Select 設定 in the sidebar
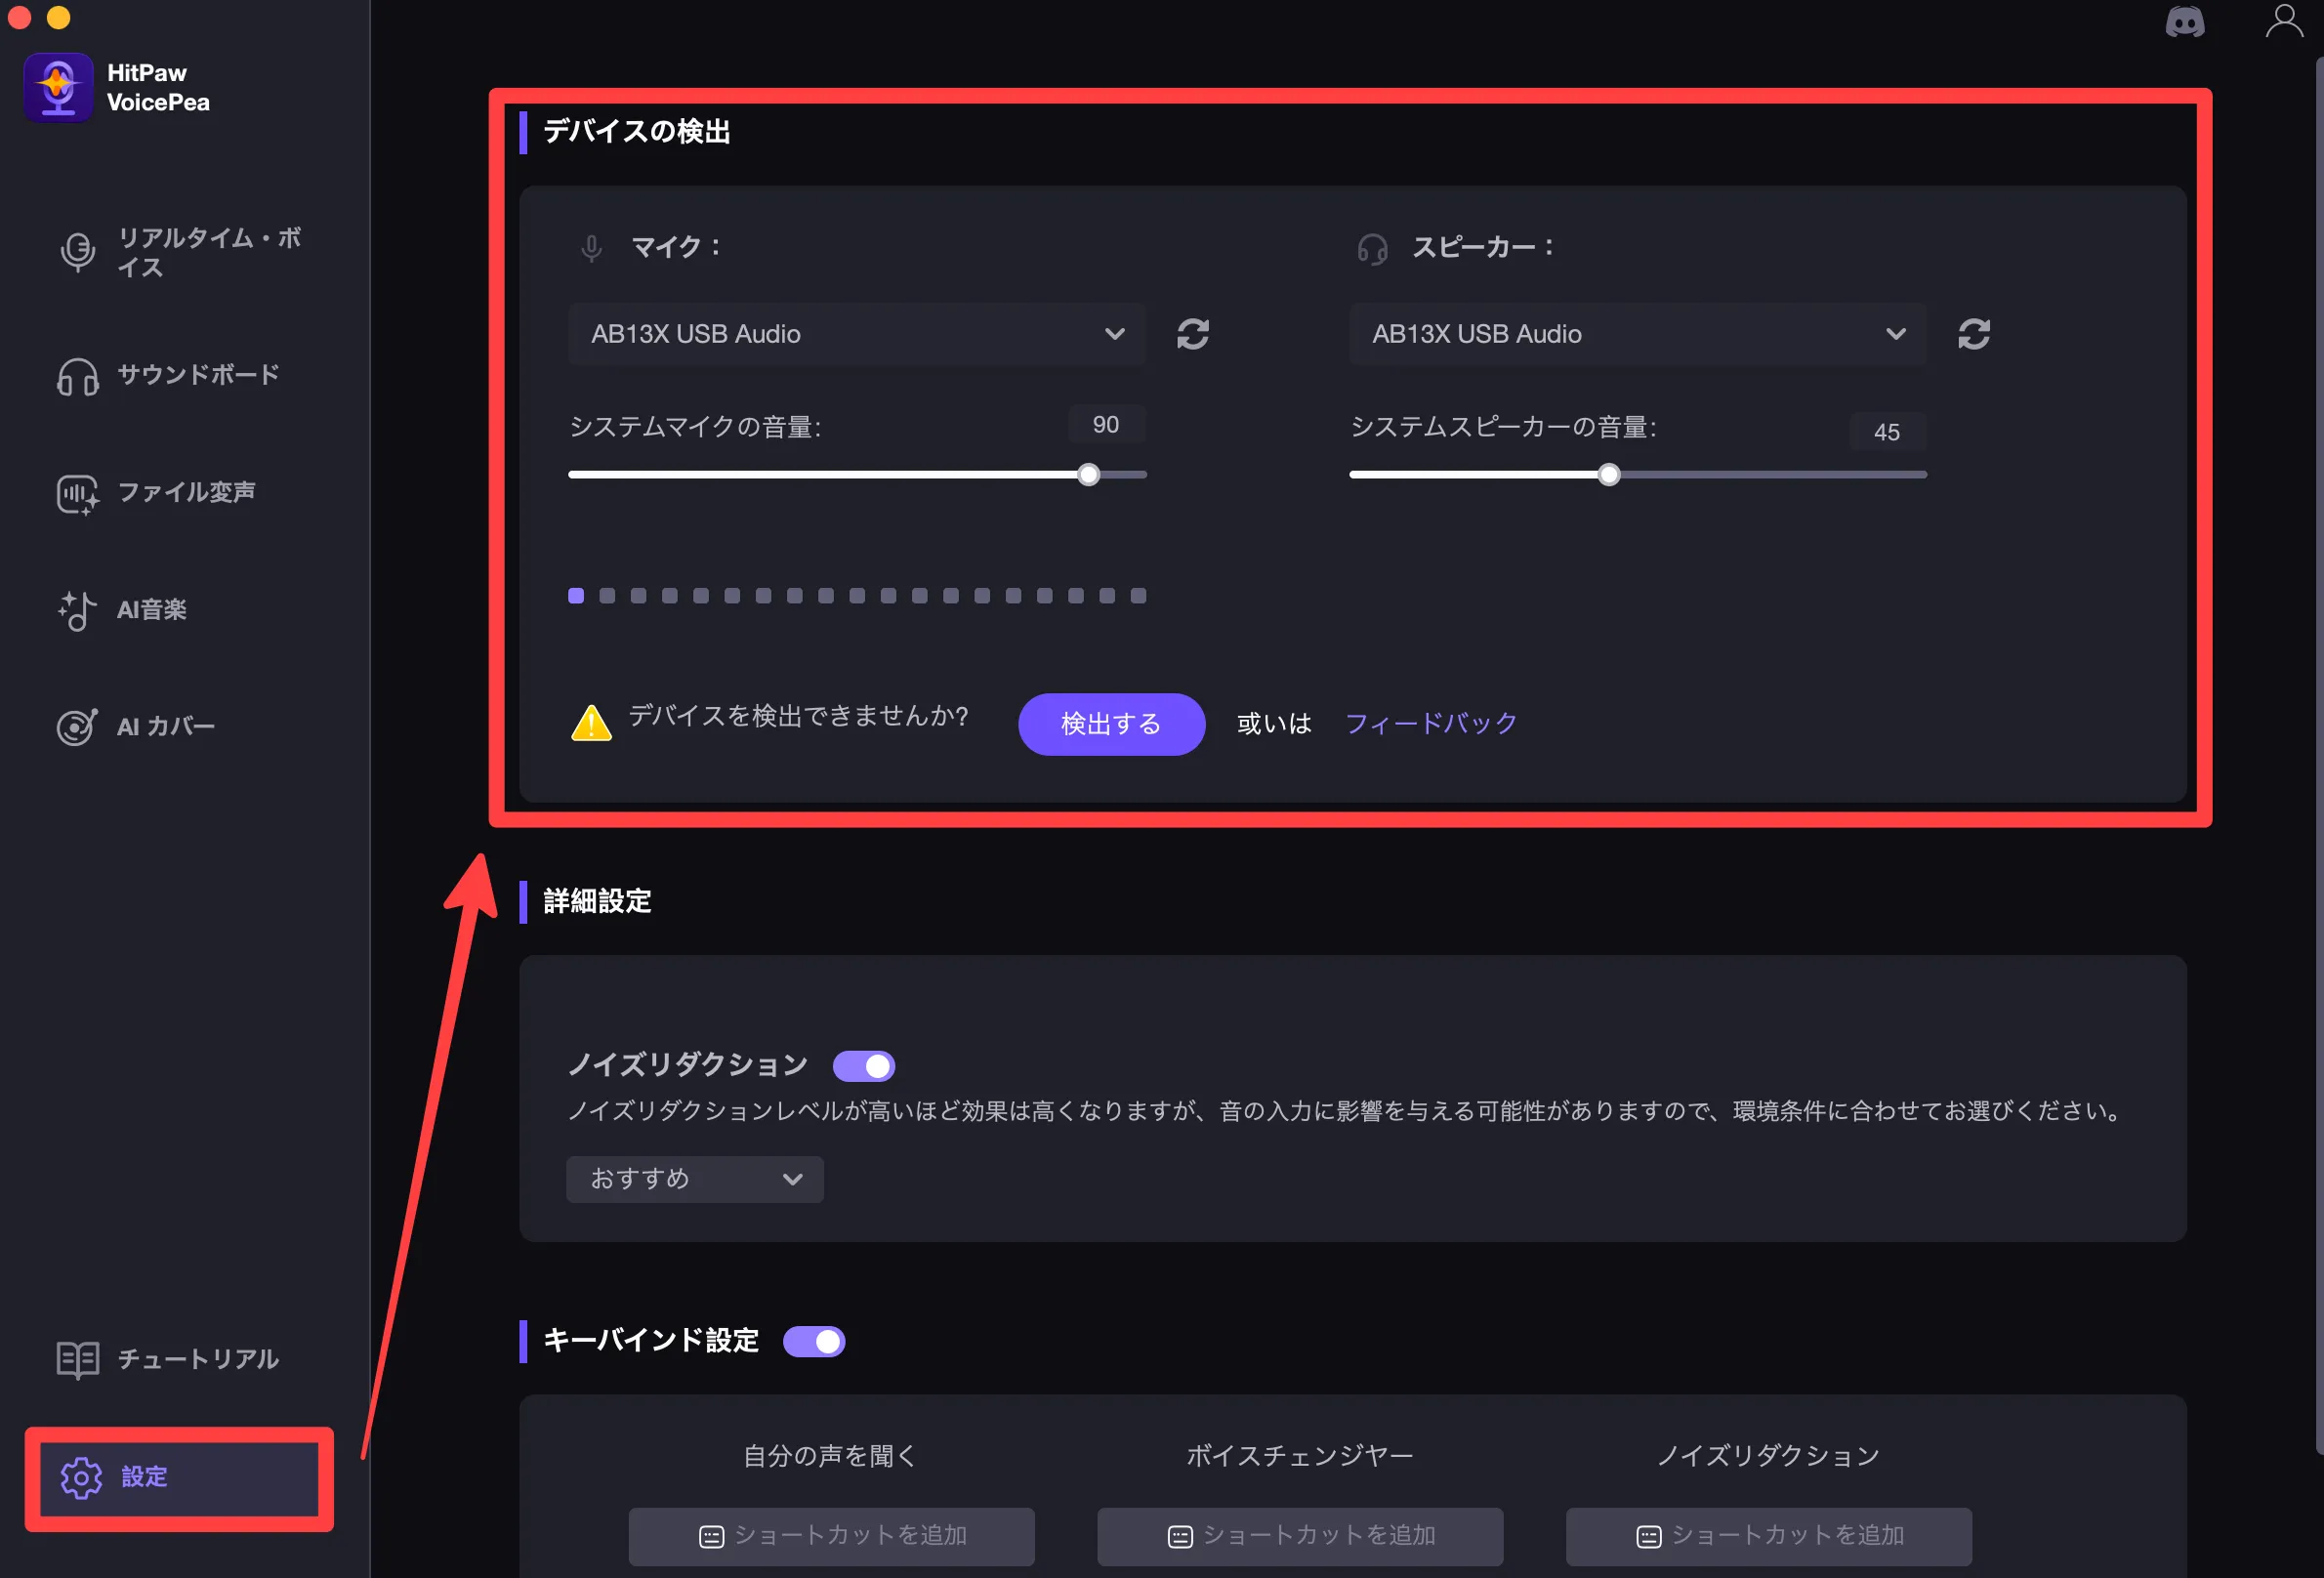Image resolution: width=2324 pixels, height=1578 pixels. [179, 1478]
